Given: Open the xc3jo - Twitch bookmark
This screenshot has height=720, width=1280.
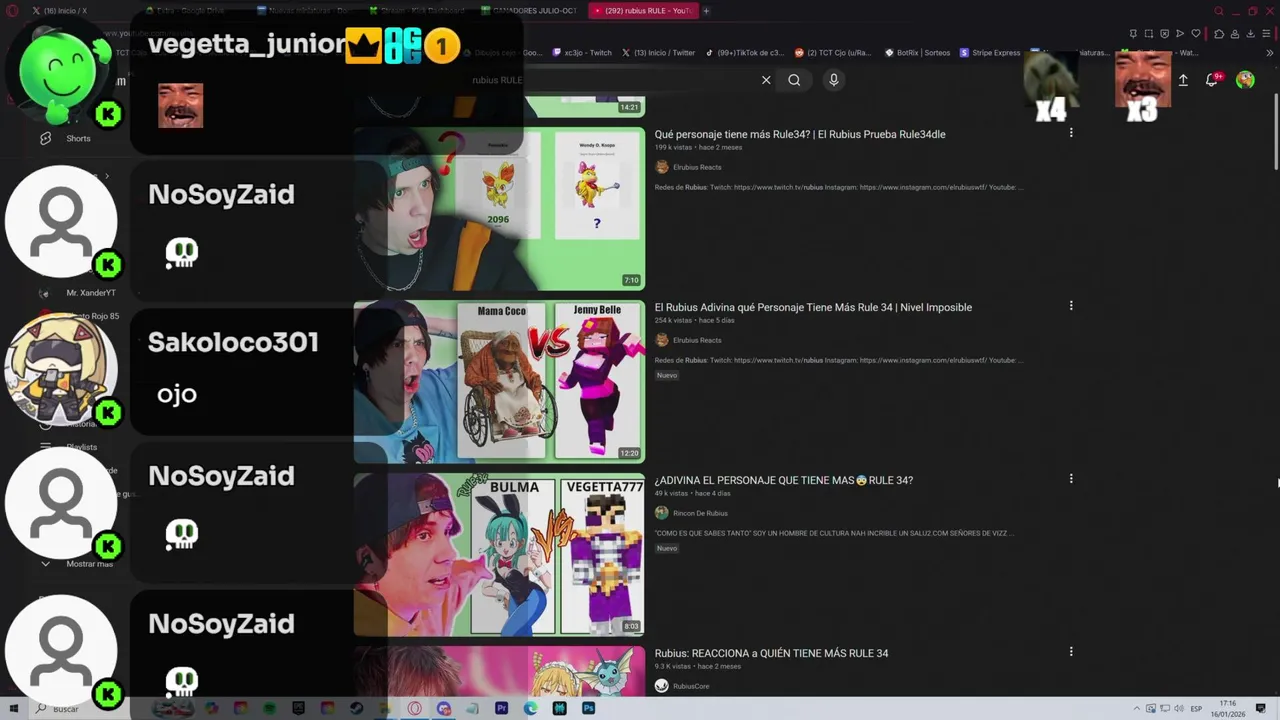Looking at the screenshot, I should pyautogui.click(x=582, y=53).
